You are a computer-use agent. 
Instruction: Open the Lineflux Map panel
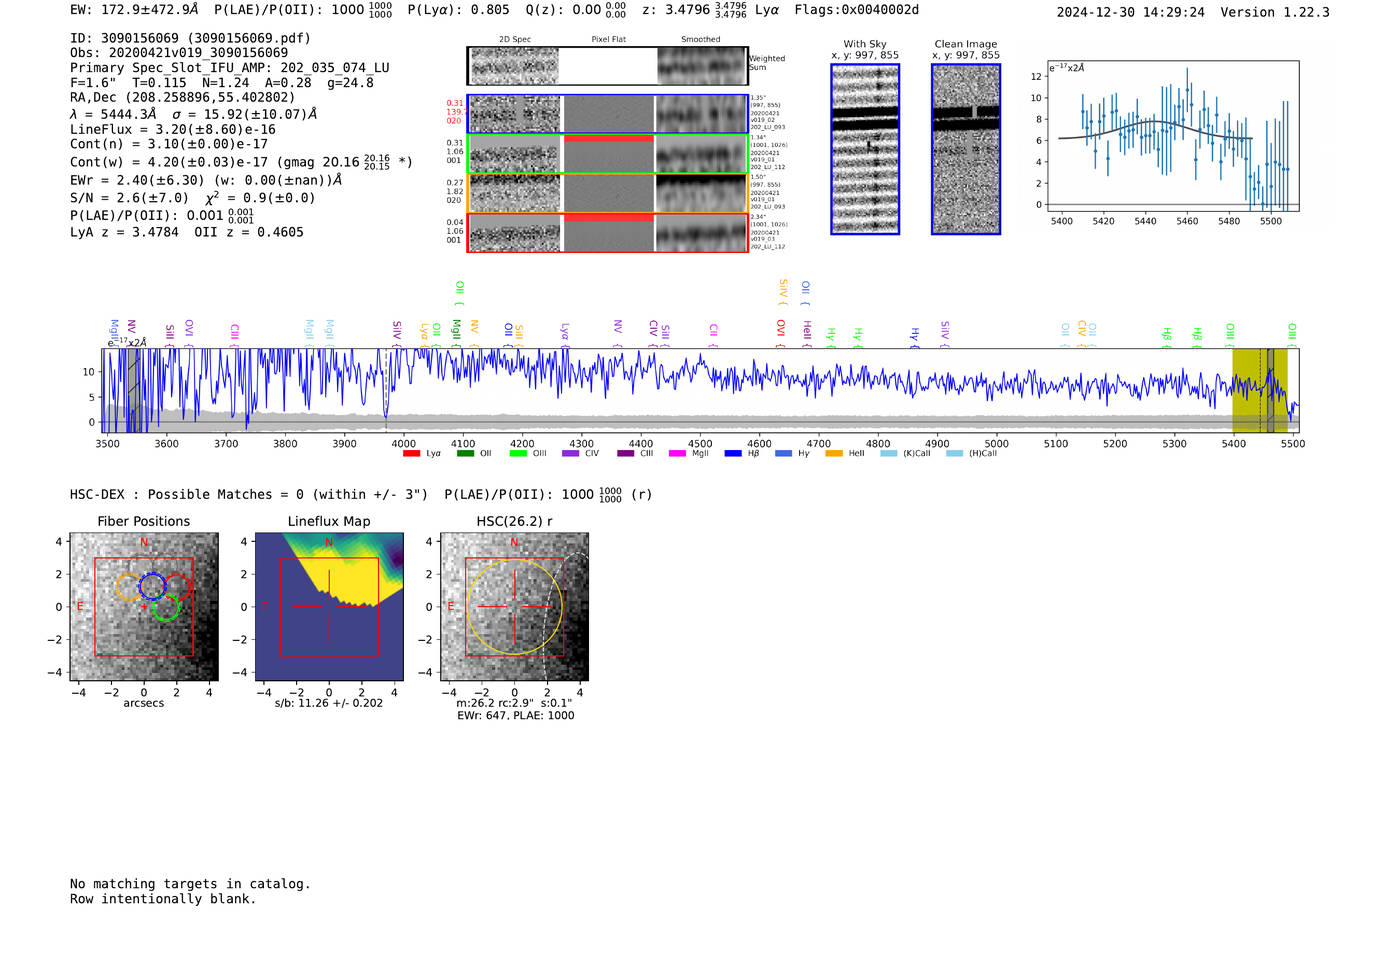coord(329,607)
